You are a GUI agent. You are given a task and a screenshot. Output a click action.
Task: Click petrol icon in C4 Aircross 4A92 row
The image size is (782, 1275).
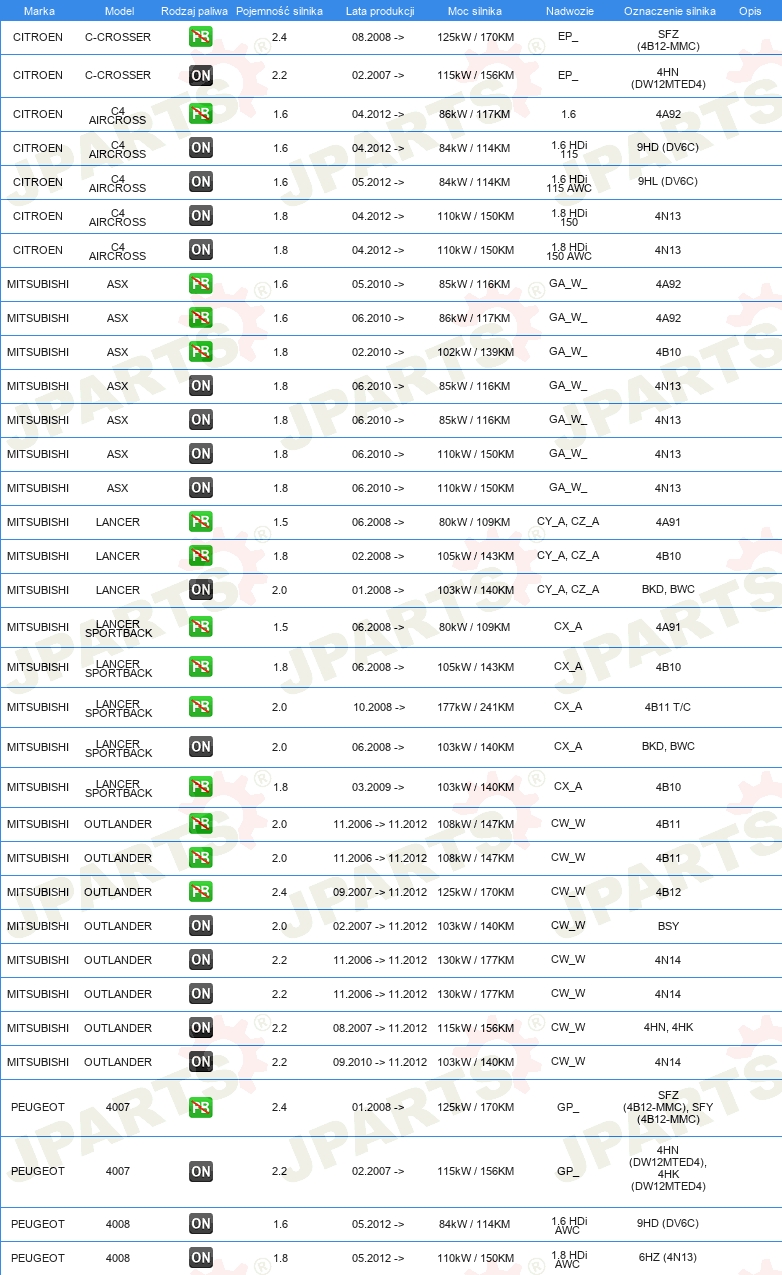[x=201, y=114]
